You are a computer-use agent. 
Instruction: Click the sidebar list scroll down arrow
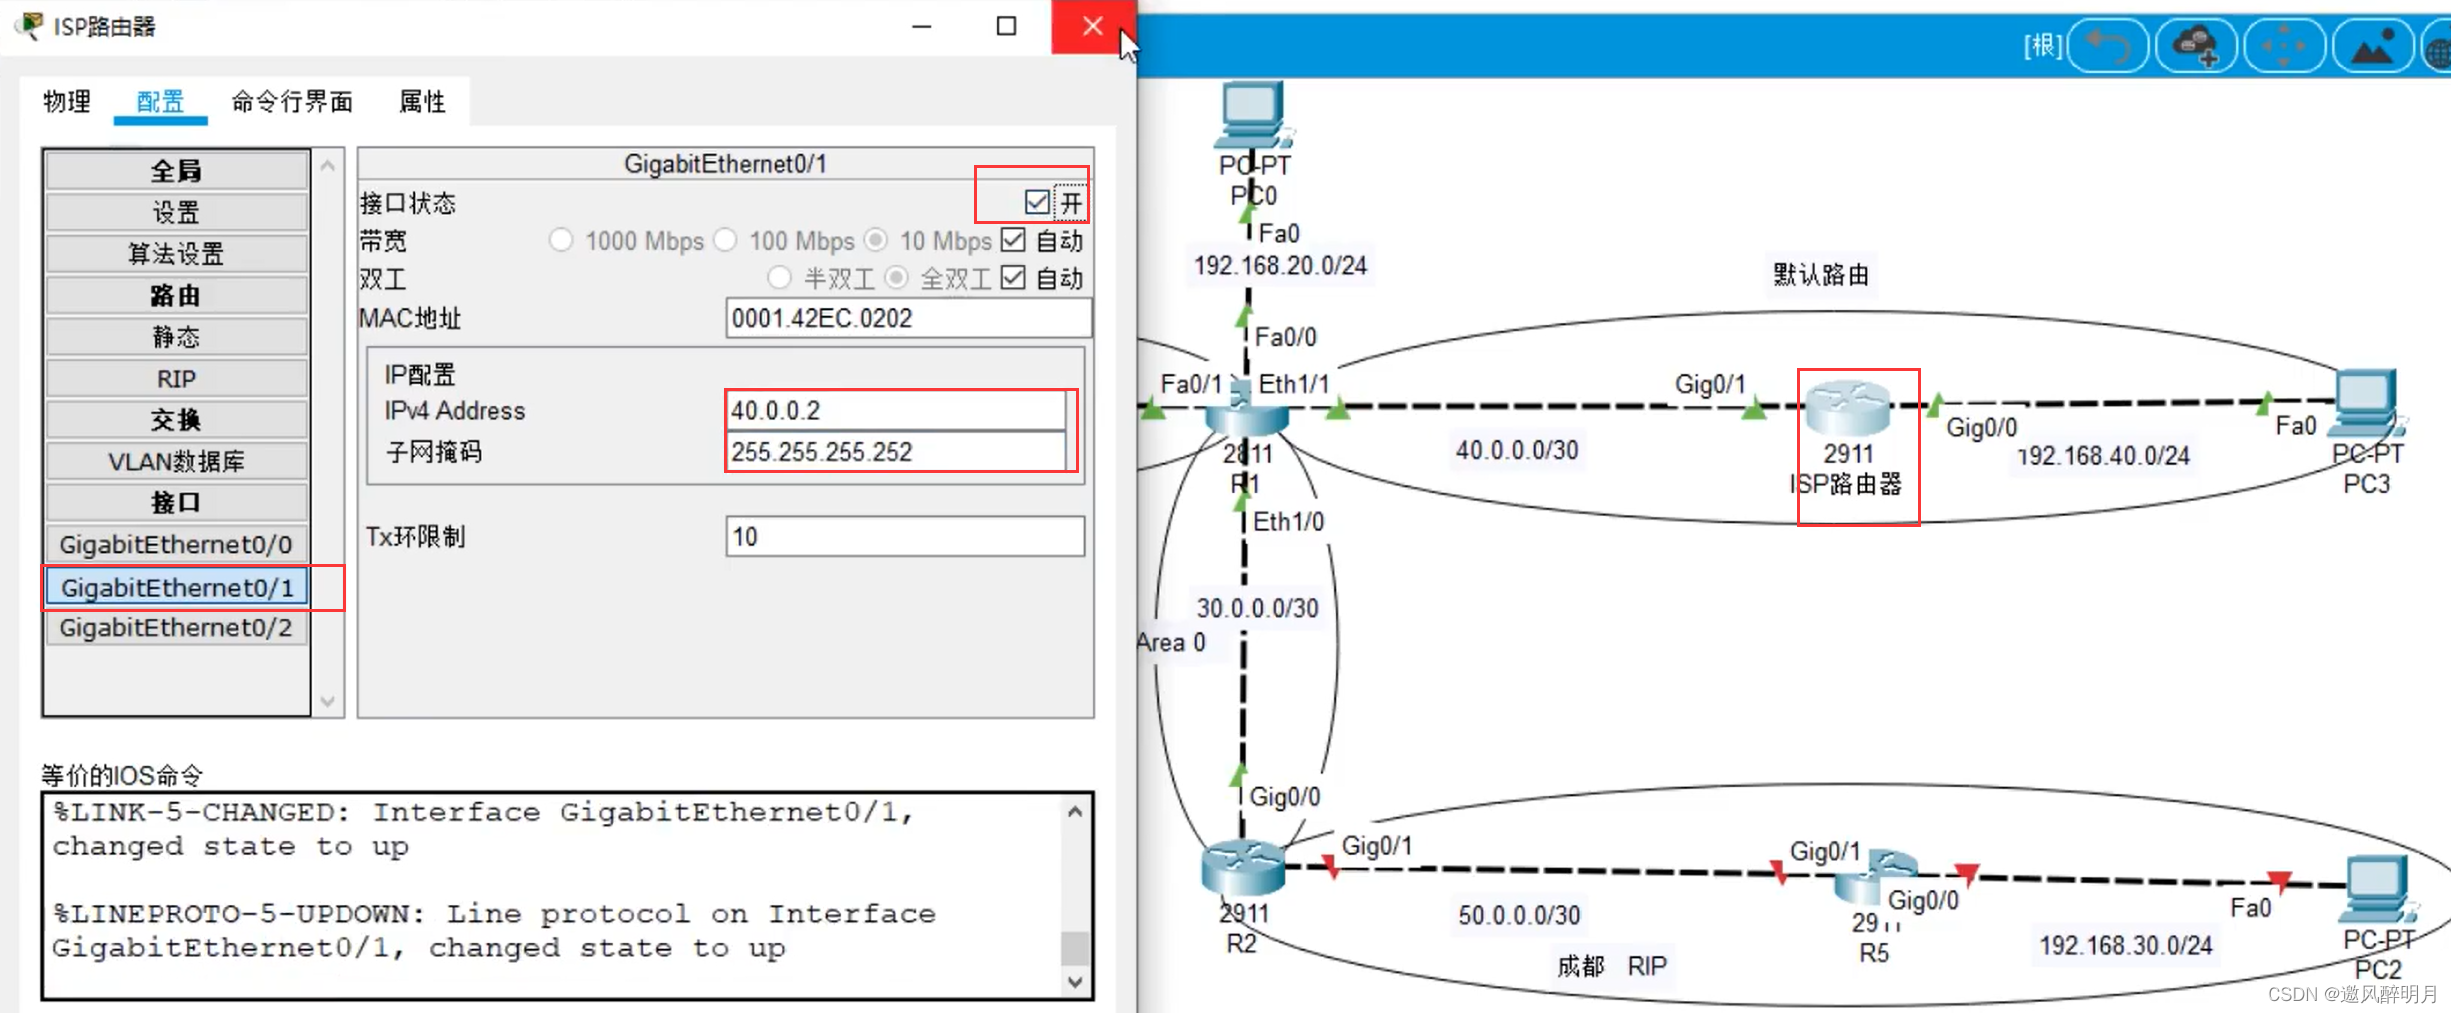328,701
